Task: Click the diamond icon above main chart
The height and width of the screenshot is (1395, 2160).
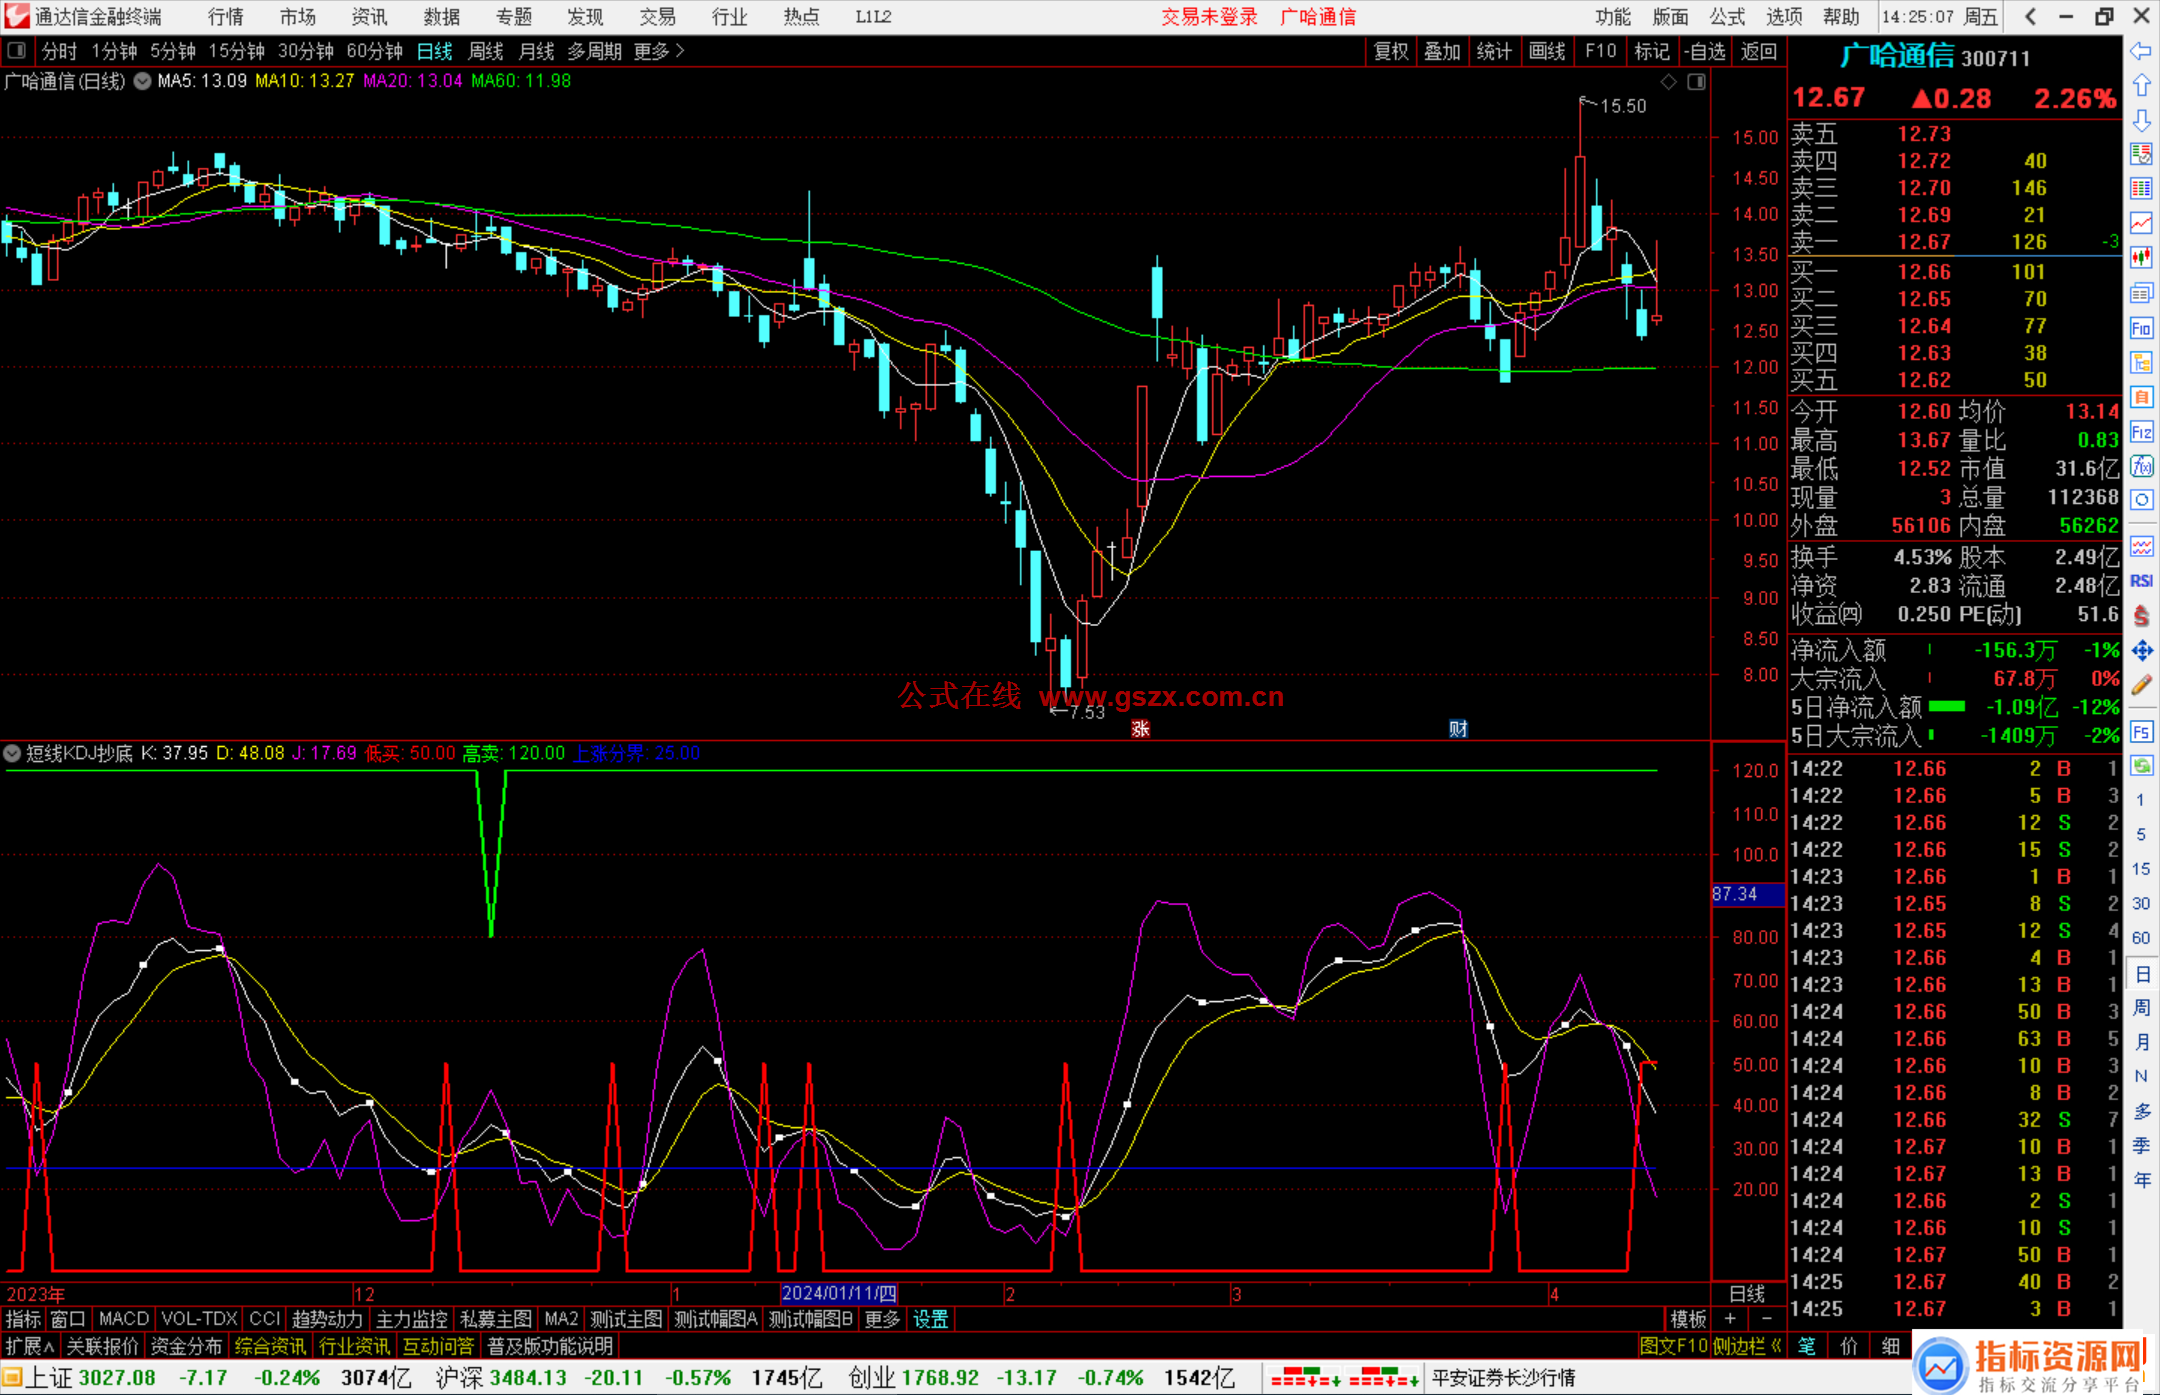Action: coord(1668,82)
